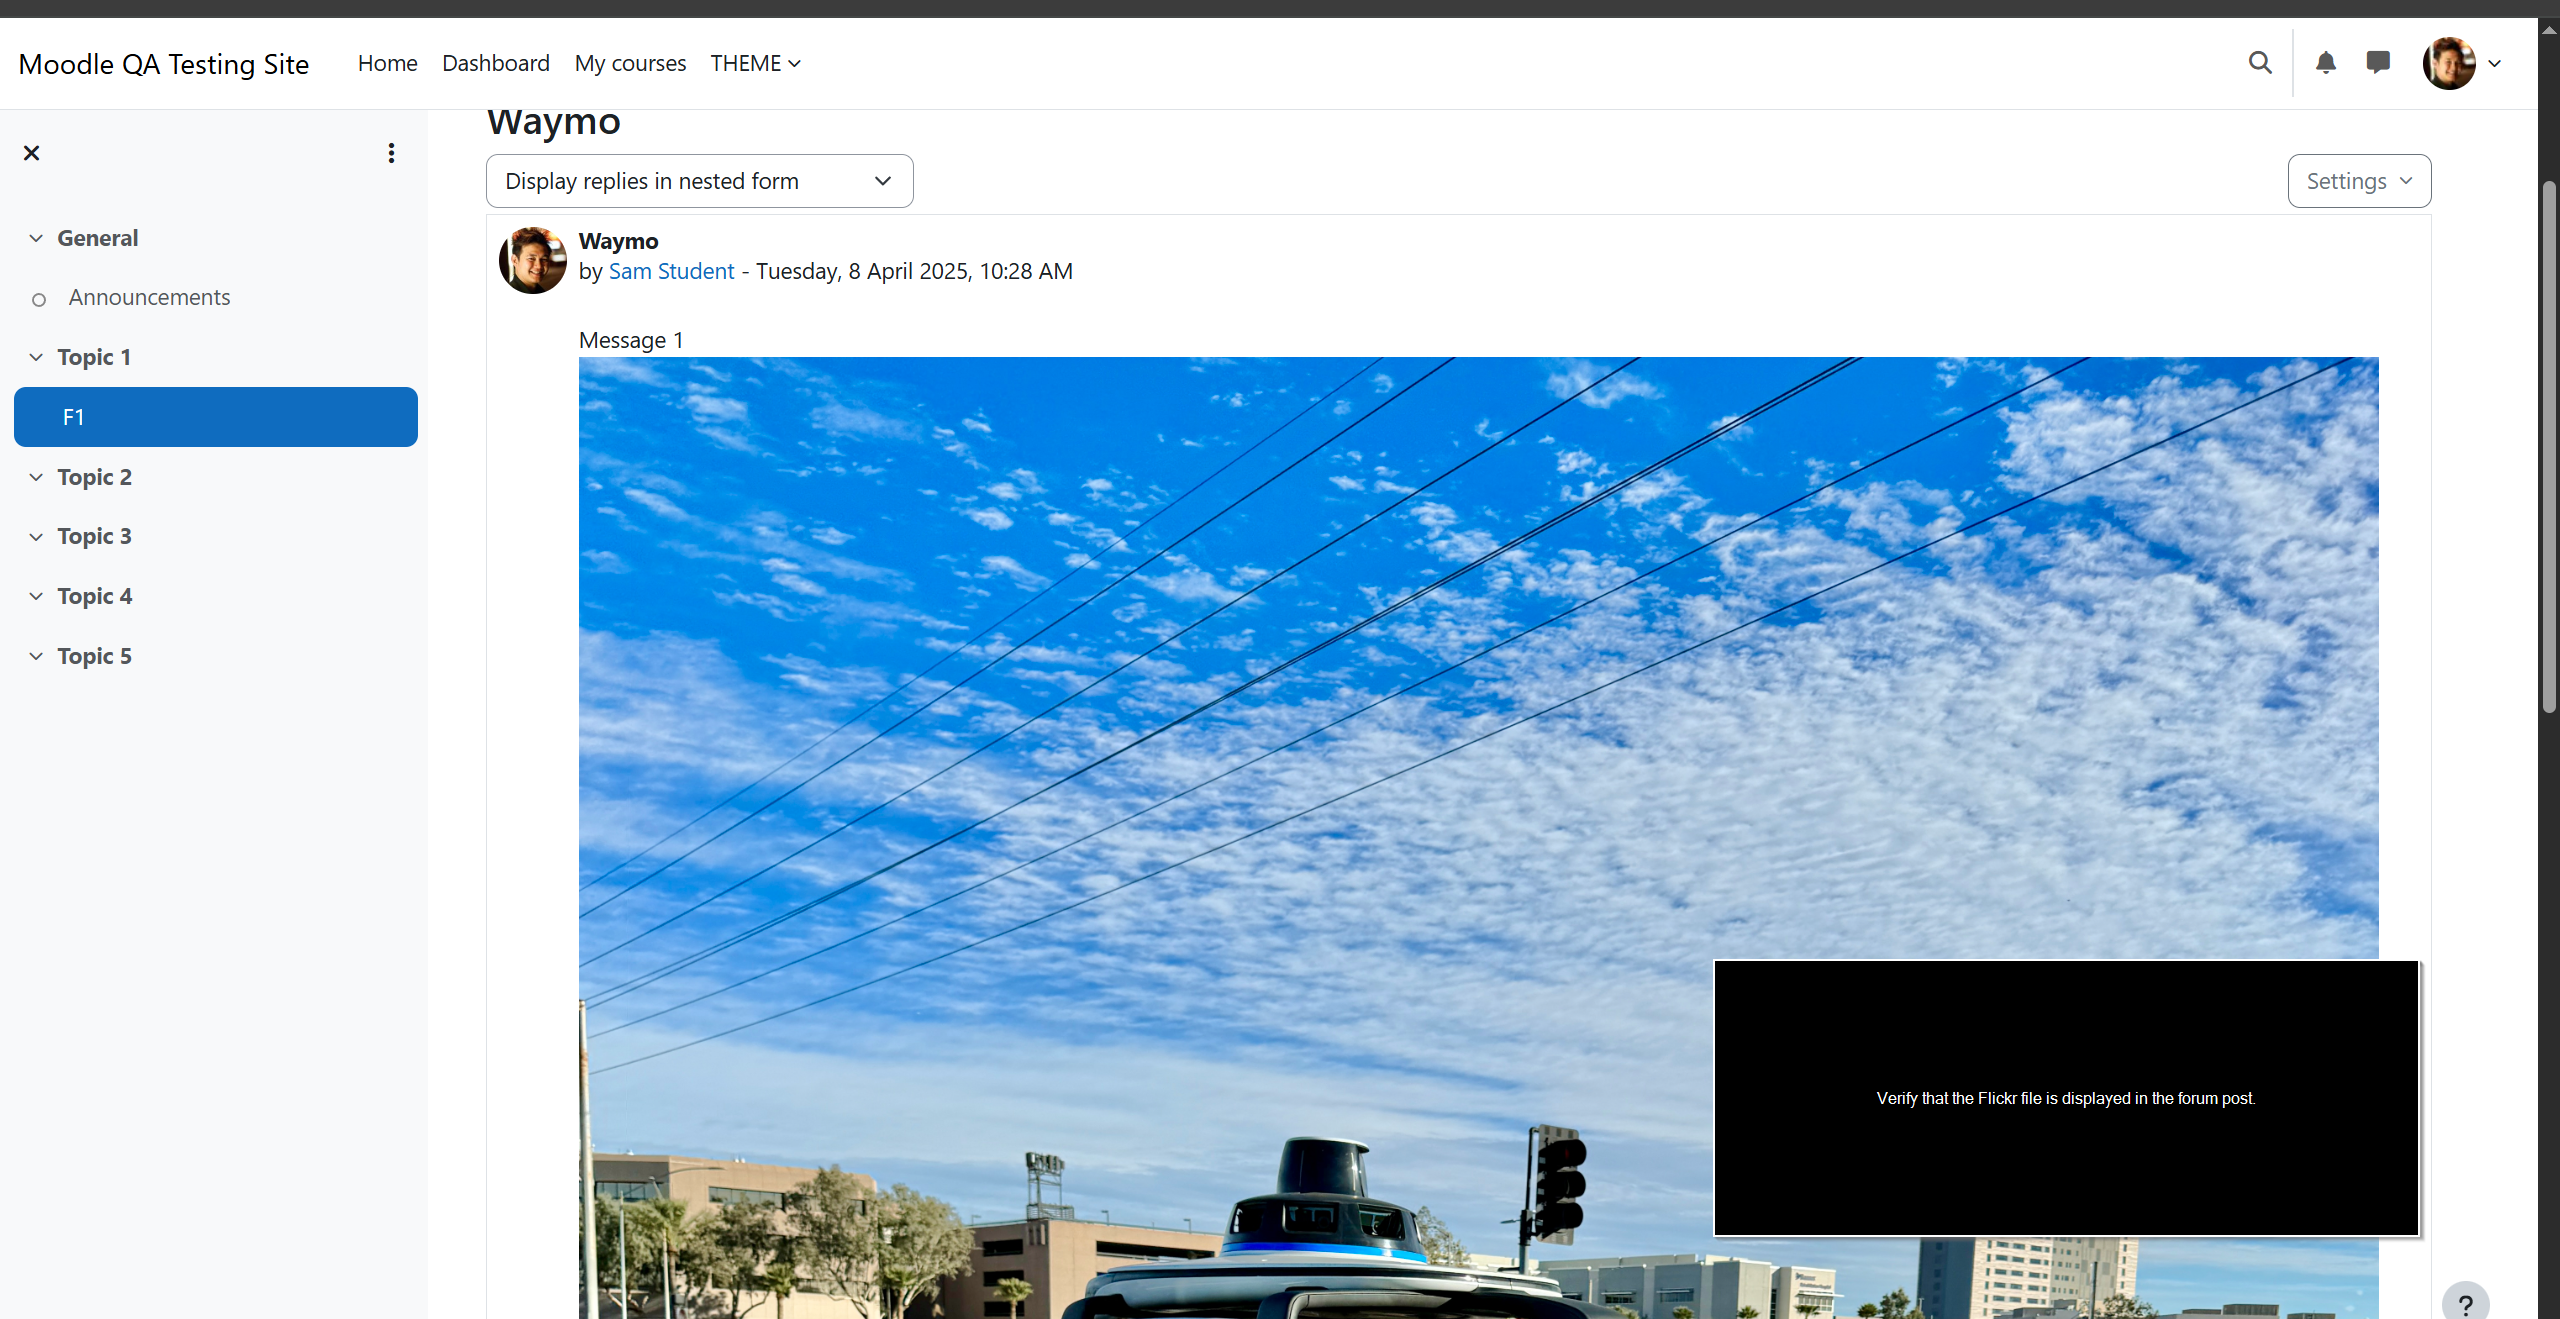2560x1319 pixels.
Task: Open the user menu avatar
Action: [2449, 63]
